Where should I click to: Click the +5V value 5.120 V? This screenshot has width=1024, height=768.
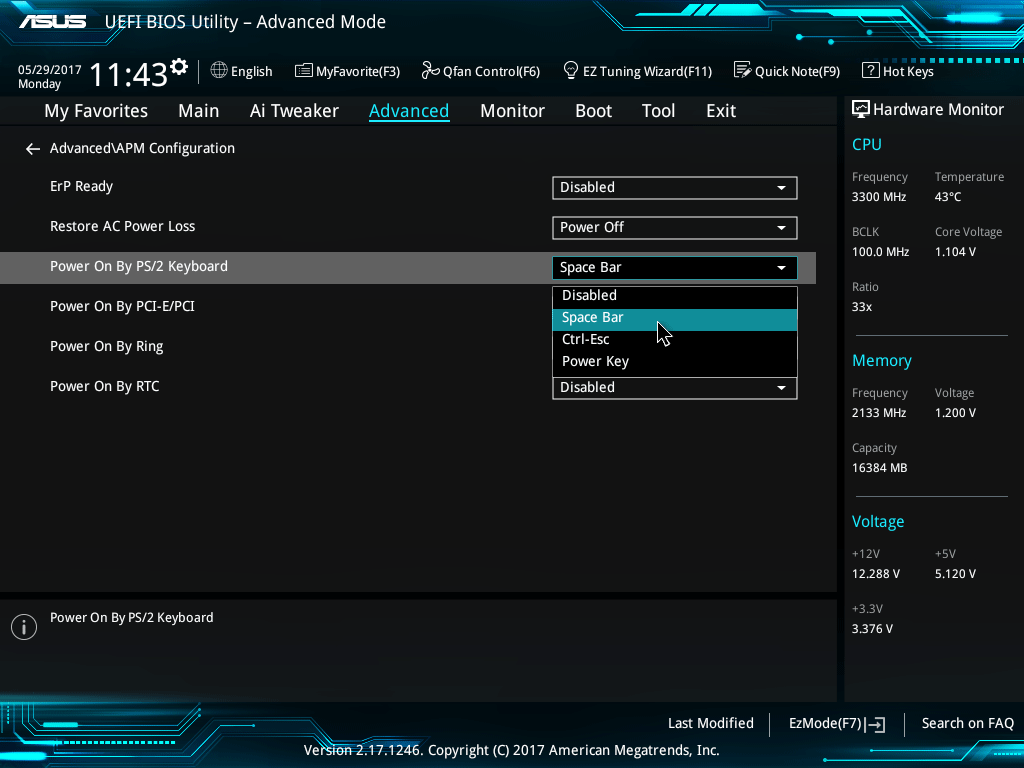coord(955,574)
